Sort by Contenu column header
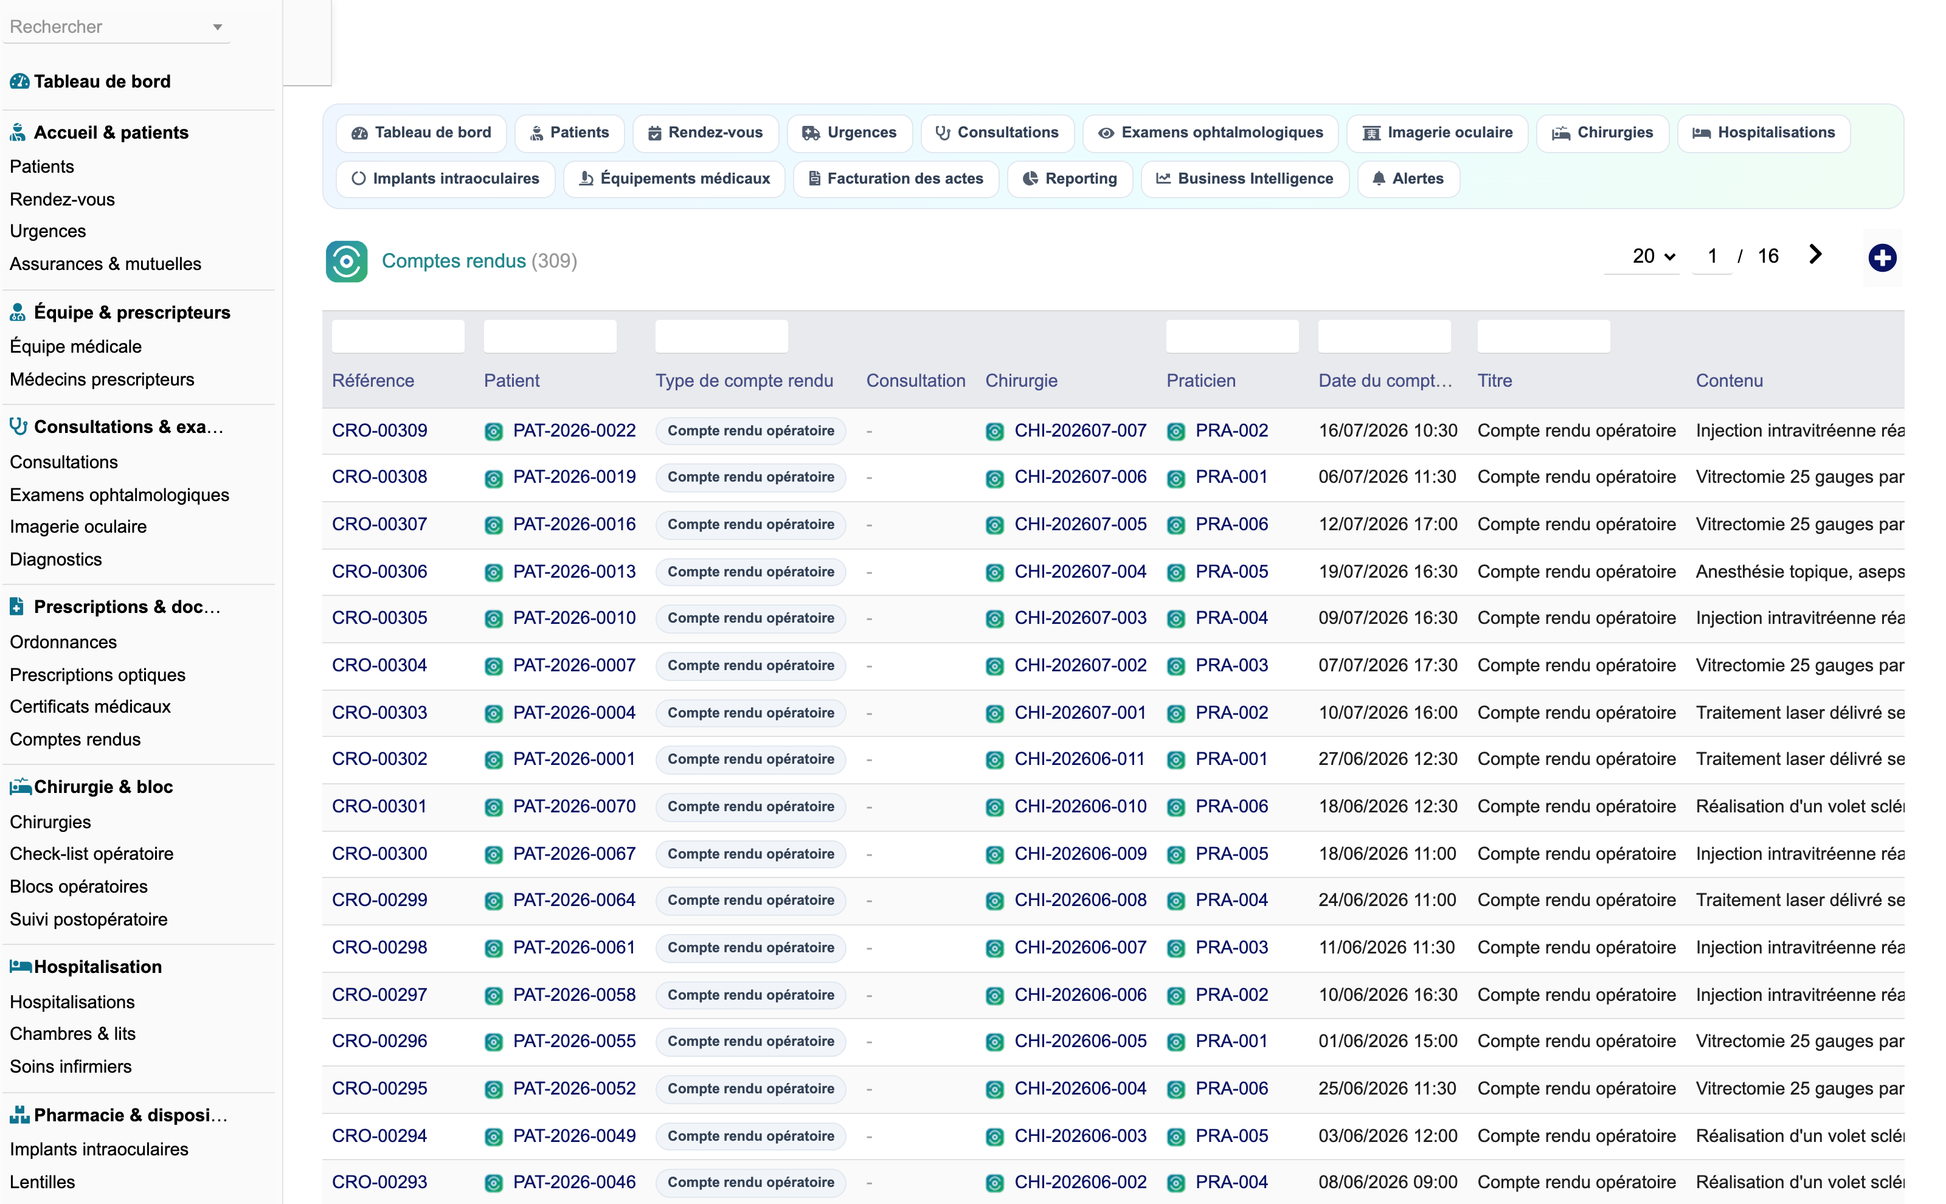This screenshot has height=1204, width=1946. click(x=1729, y=381)
